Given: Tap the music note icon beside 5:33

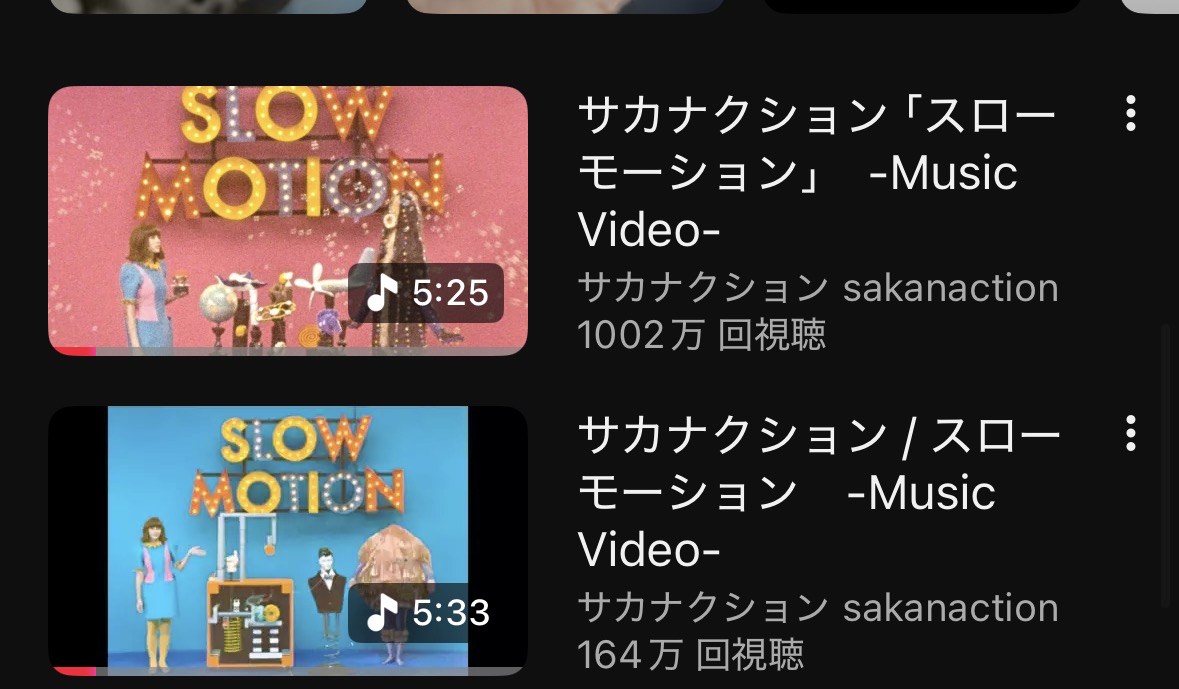Looking at the screenshot, I should coord(382,612).
